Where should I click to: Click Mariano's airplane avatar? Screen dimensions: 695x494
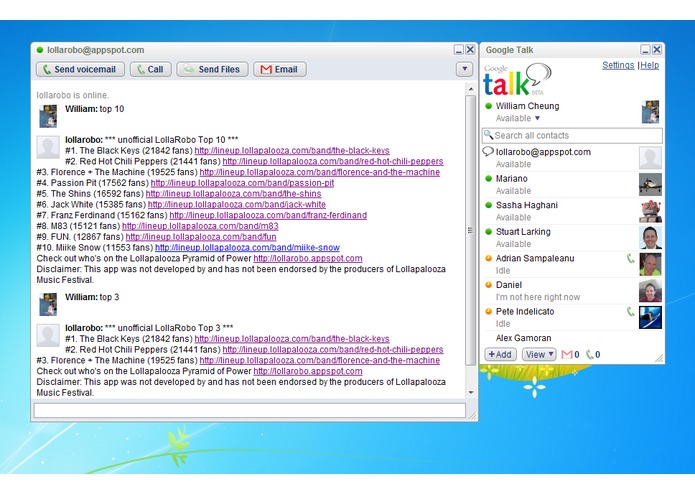click(650, 184)
